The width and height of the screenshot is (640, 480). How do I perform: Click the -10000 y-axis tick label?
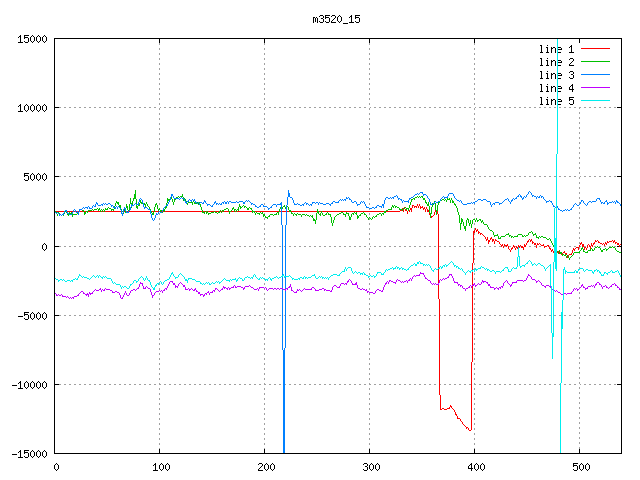[x=29, y=384]
